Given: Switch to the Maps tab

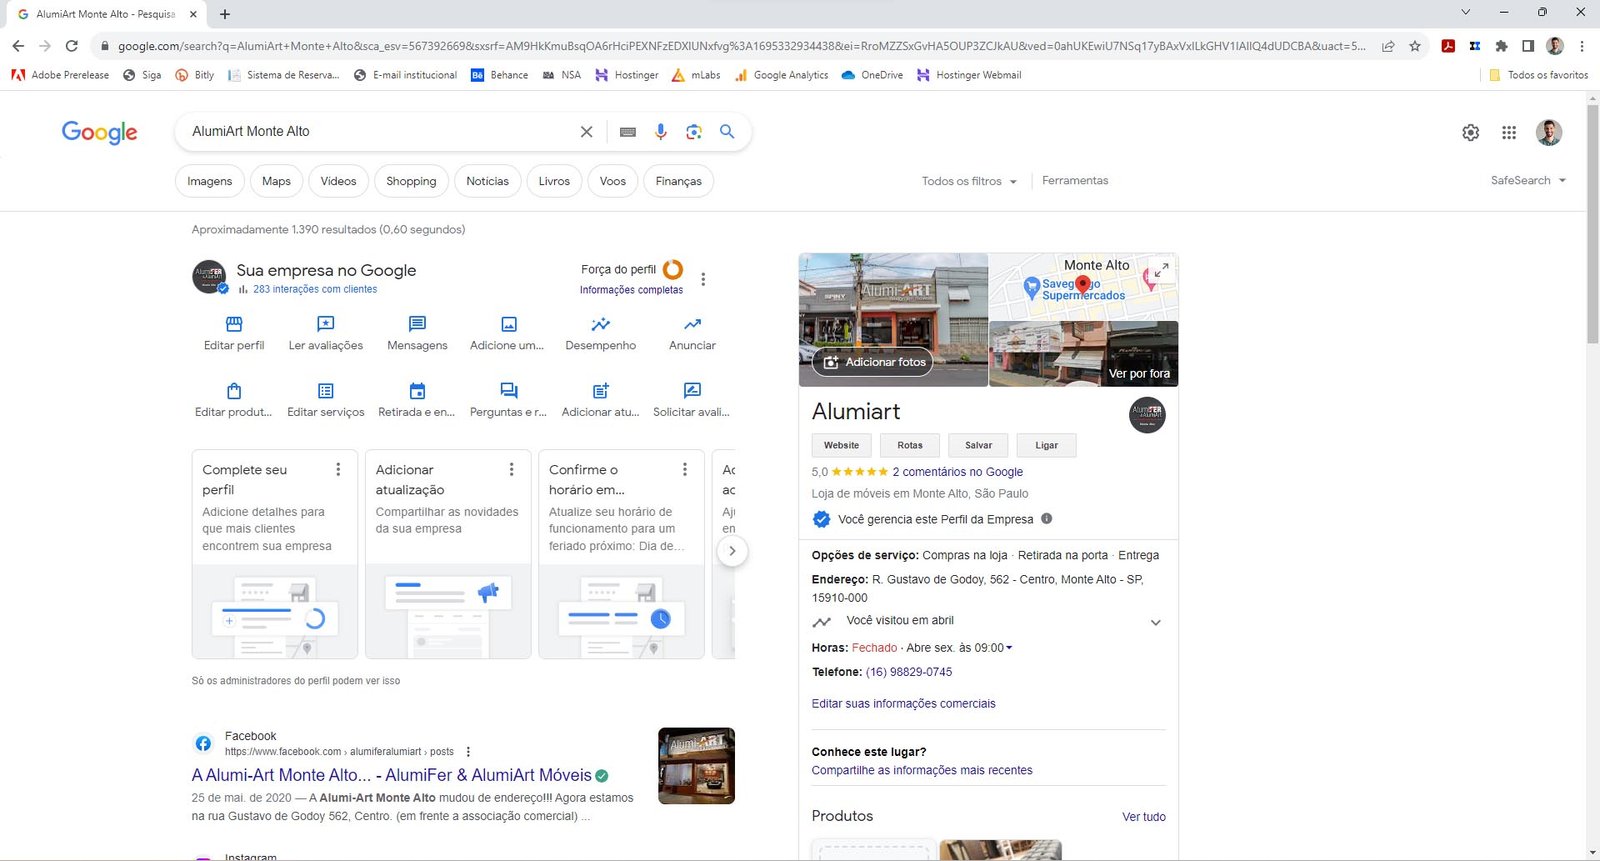Looking at the screenshot, I should coord(276,181).
